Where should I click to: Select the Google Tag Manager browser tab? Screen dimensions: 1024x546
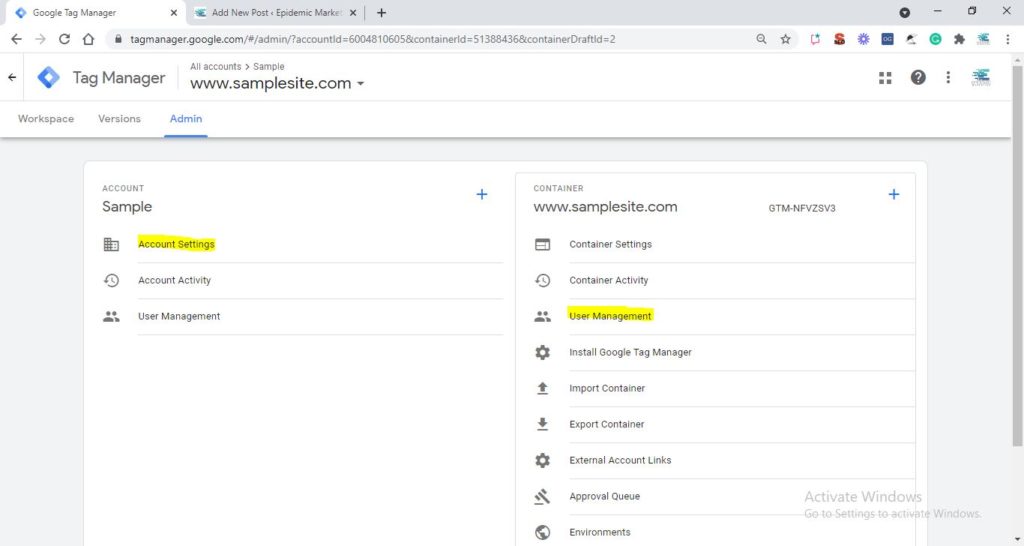95,12
